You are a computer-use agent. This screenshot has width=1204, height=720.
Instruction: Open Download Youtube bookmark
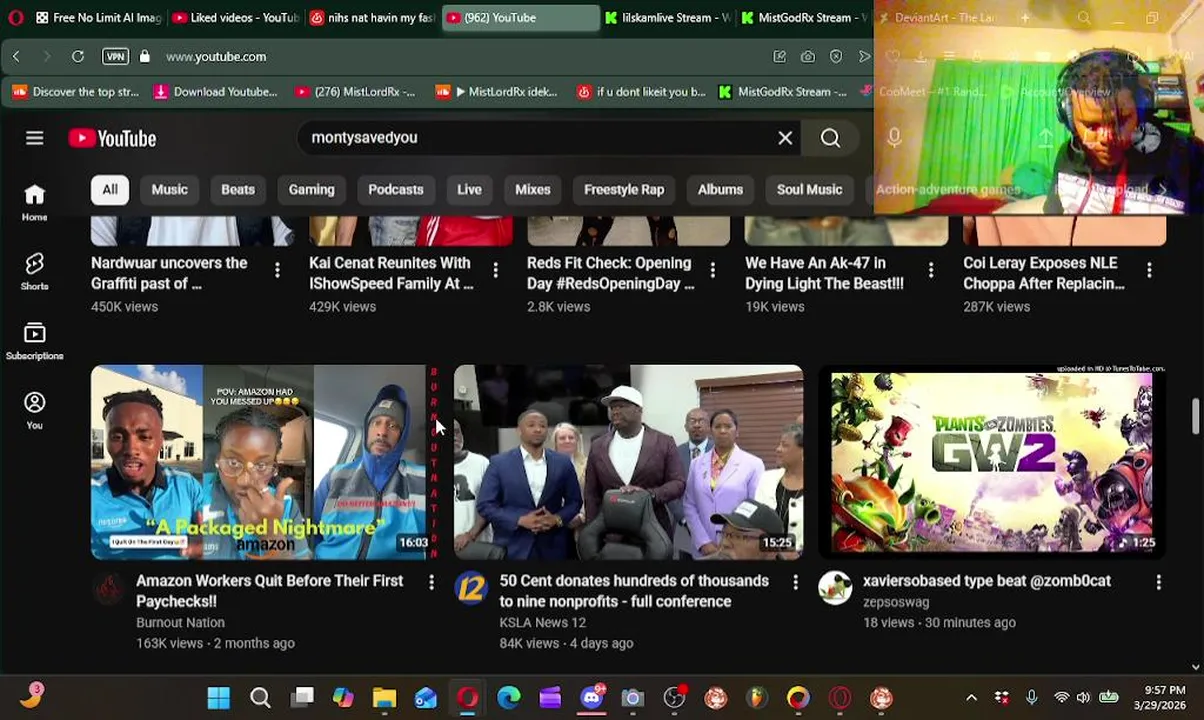[215, 92]
